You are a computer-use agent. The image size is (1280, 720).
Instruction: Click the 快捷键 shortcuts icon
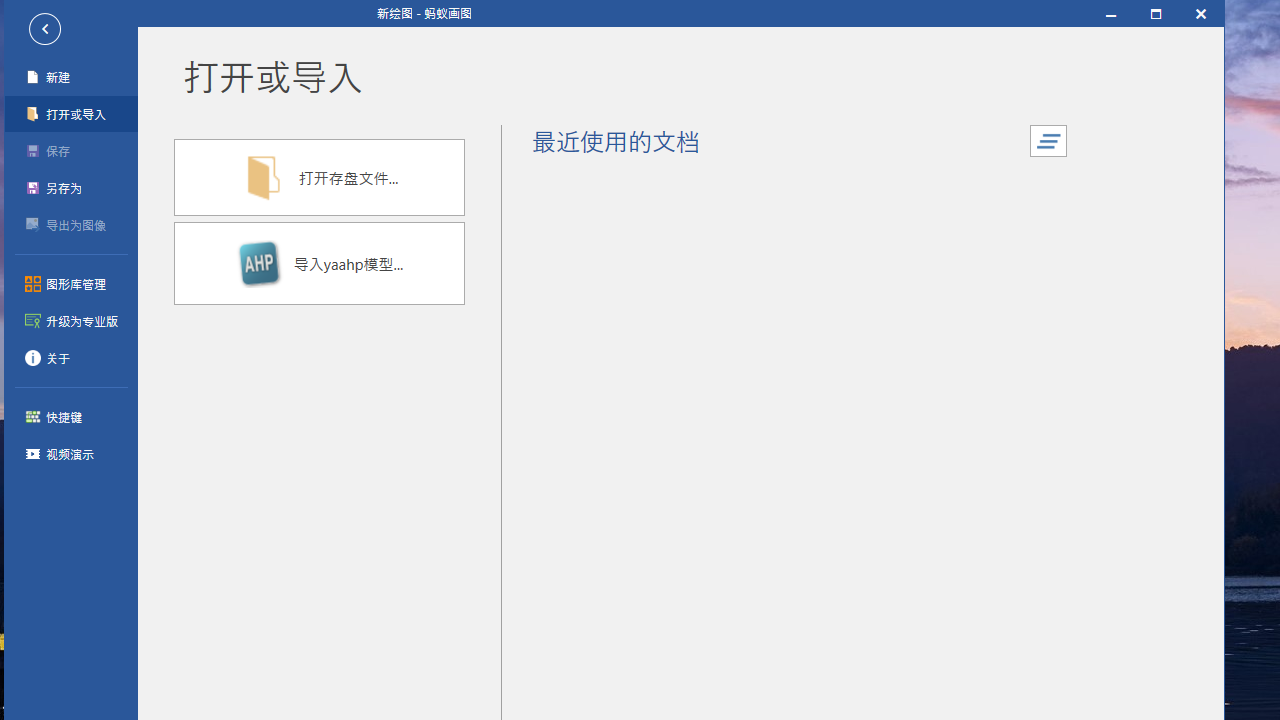(x=33, y=417)
